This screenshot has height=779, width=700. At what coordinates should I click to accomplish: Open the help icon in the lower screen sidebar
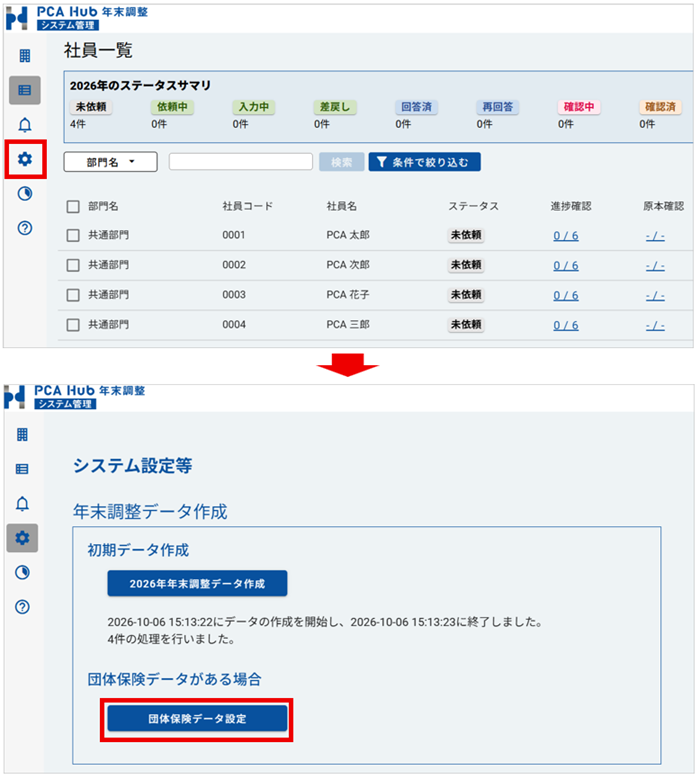[x=22, y=607]
